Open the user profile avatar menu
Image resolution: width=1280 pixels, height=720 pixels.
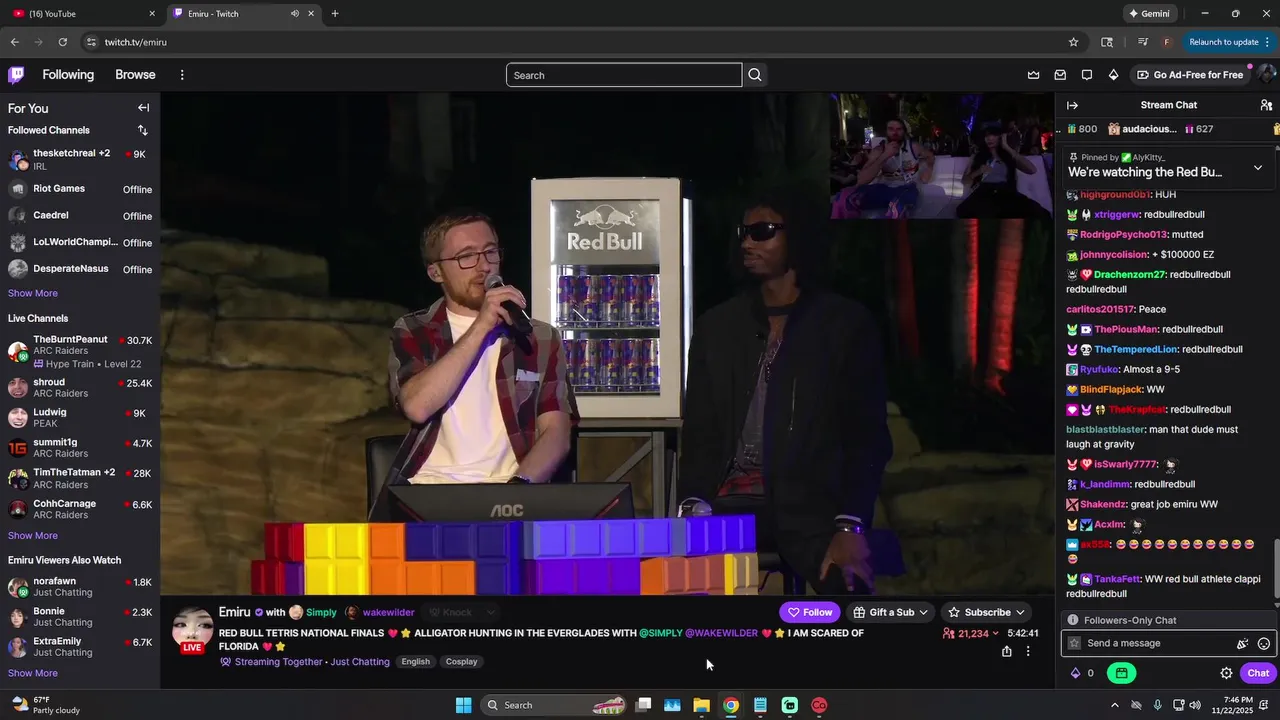(1266, 75)
